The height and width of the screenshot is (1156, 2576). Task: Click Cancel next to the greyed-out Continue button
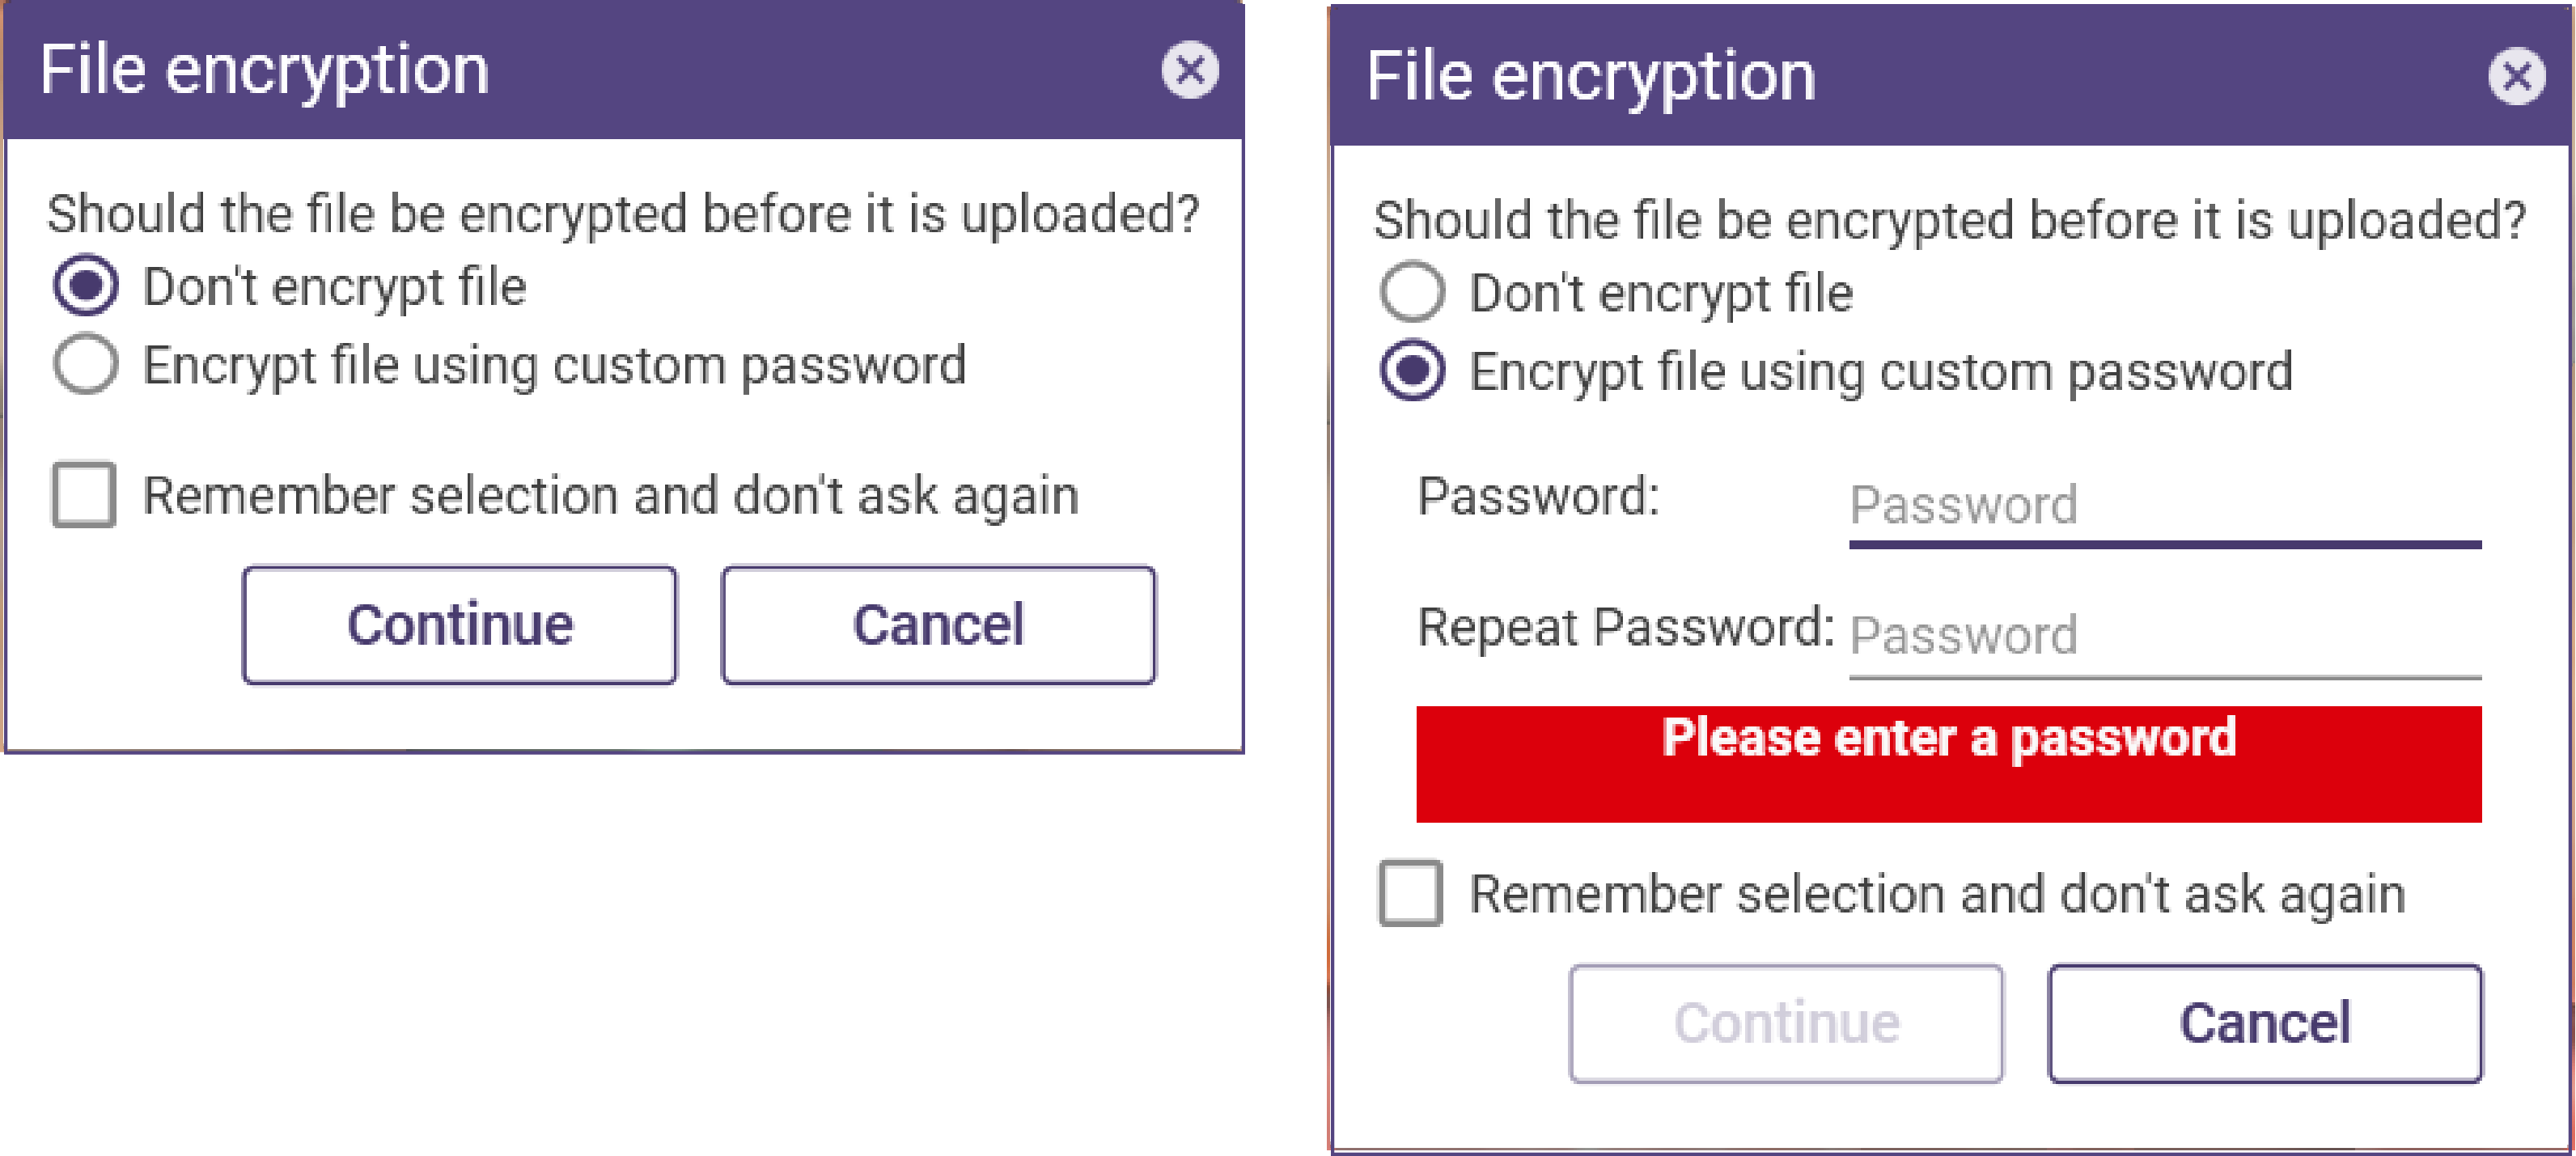tap(2265, 1023)
